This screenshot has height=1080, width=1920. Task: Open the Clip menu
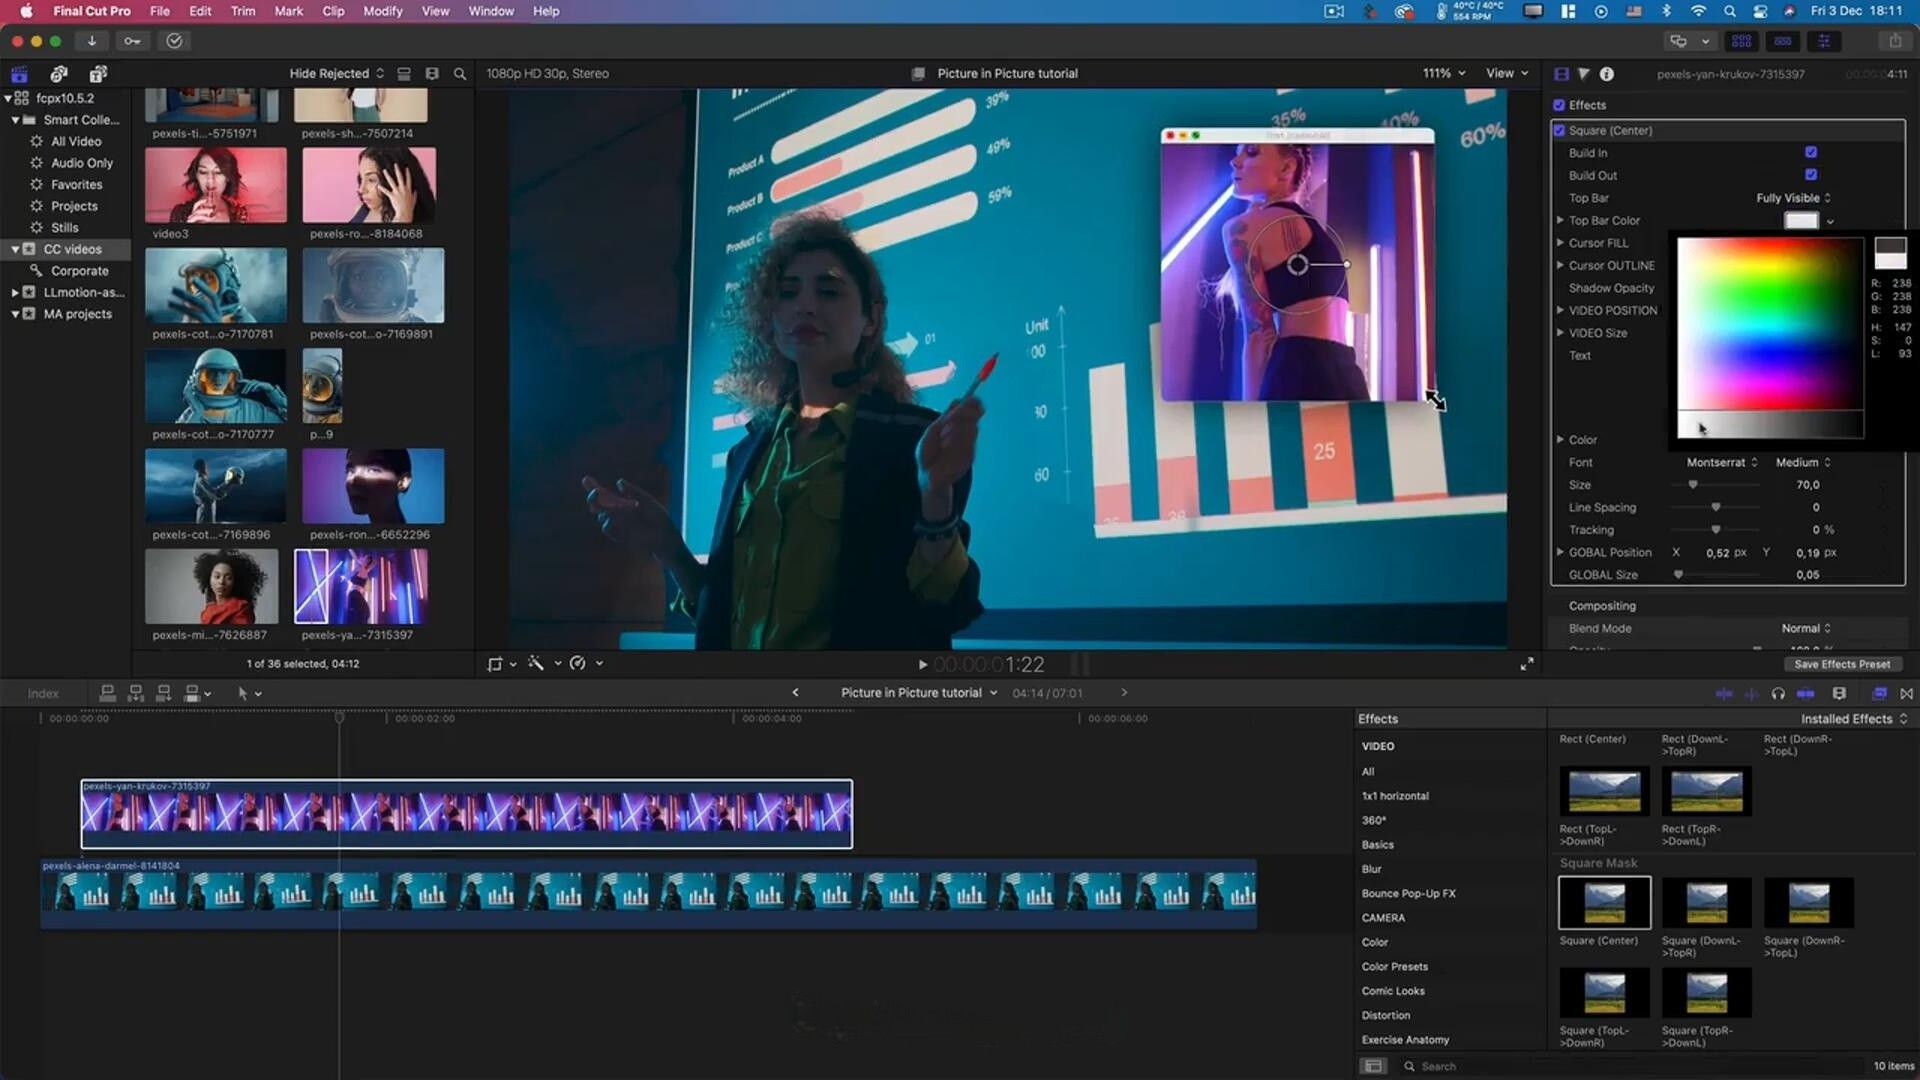coord(333,11)
